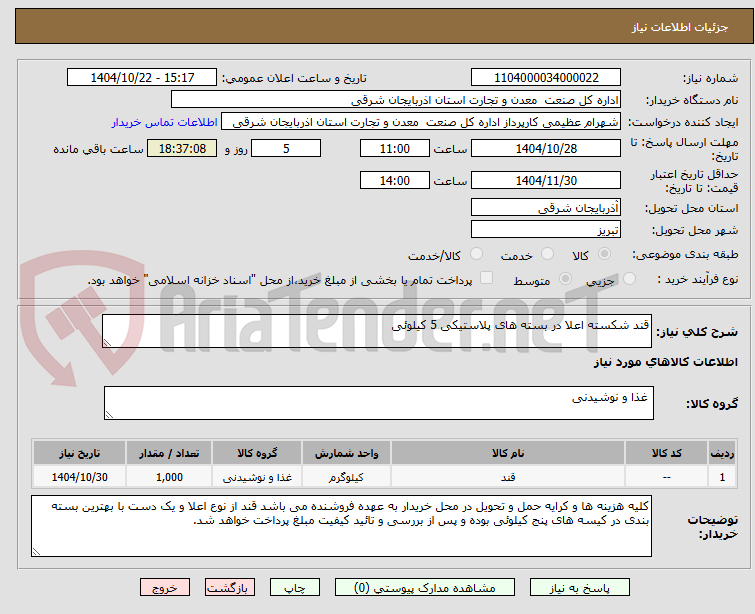Click the شماره نیاز number field
The height and width of the screenshot is (614, 755).
(546, 78)
